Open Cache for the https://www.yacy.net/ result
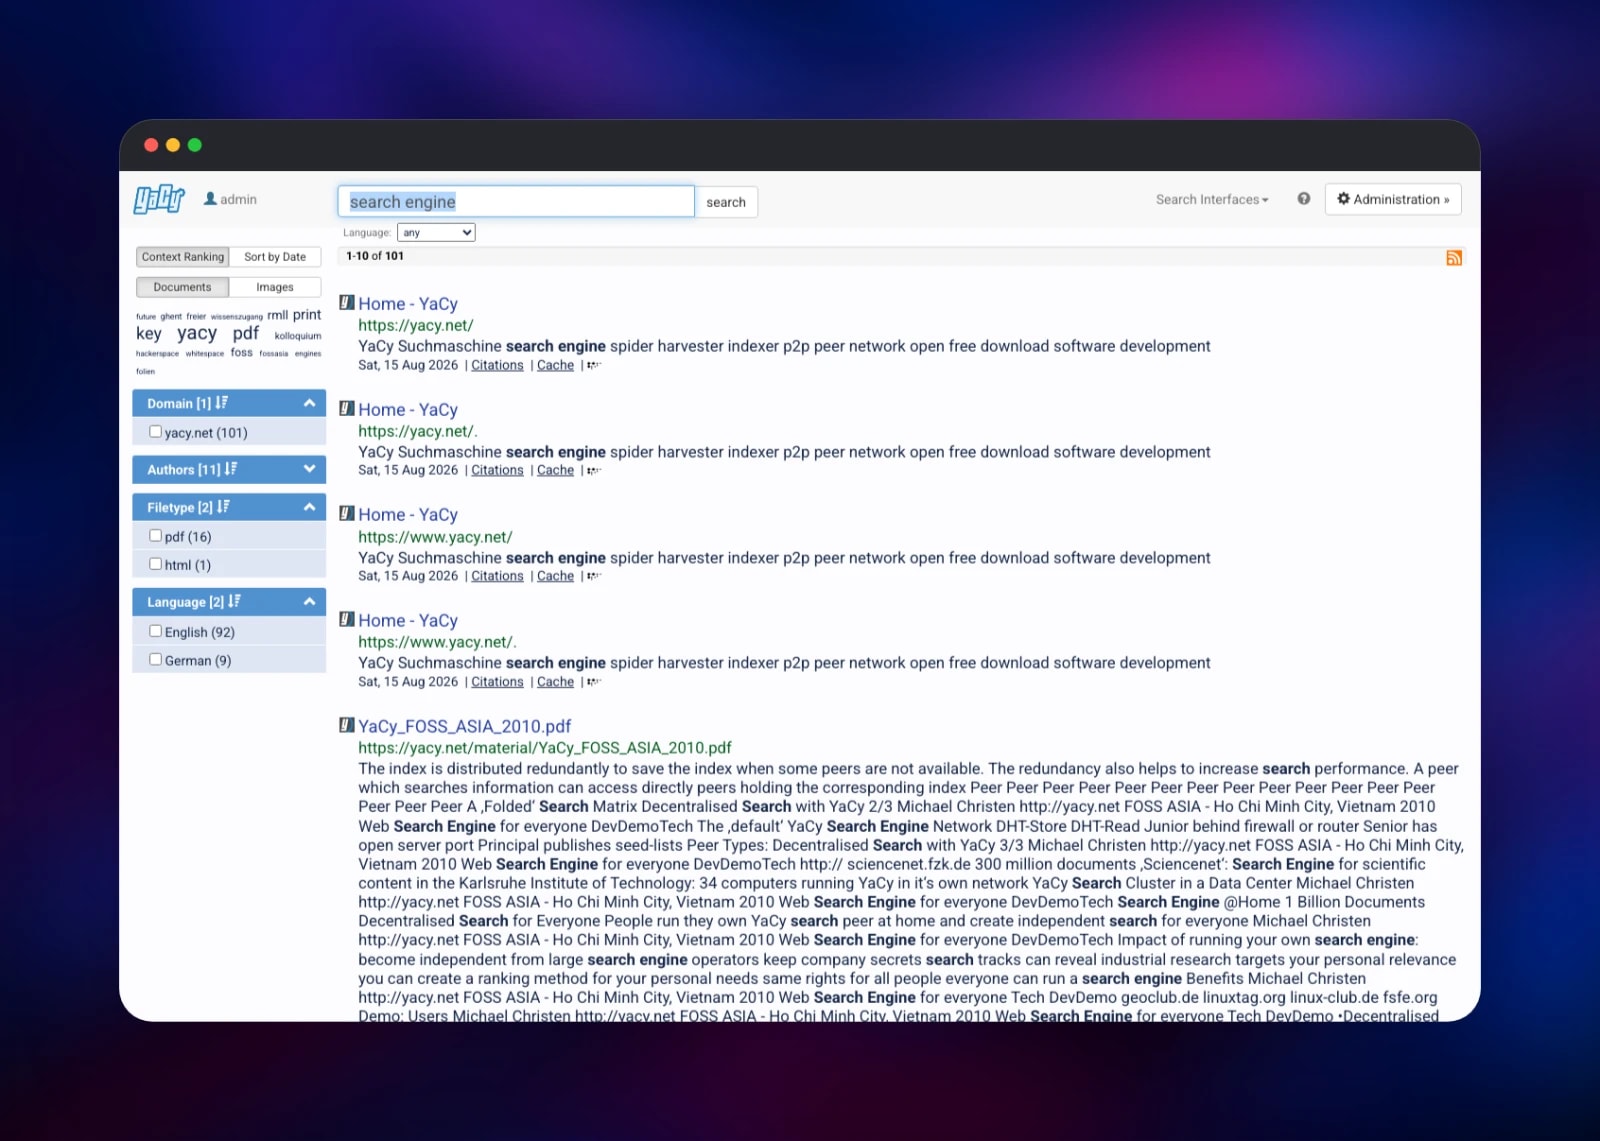The height and width of the screenshot is (1141, 1600). [x=555, y=577]
